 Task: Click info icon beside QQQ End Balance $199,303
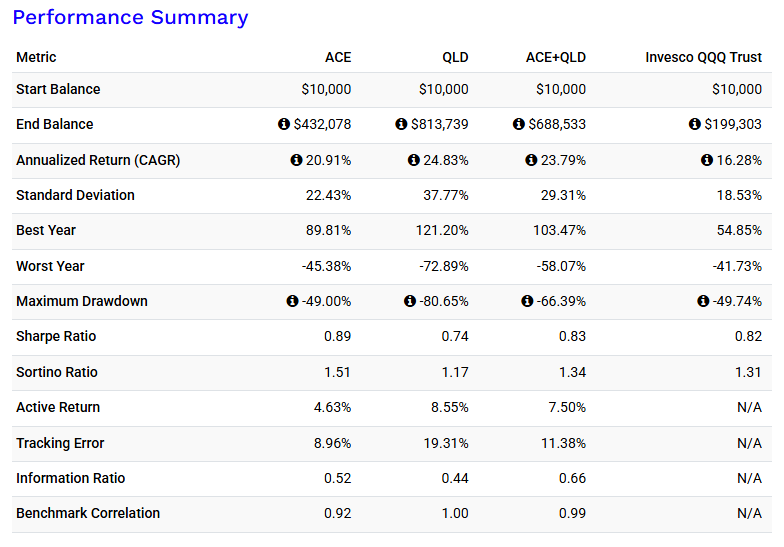point(694,124)
